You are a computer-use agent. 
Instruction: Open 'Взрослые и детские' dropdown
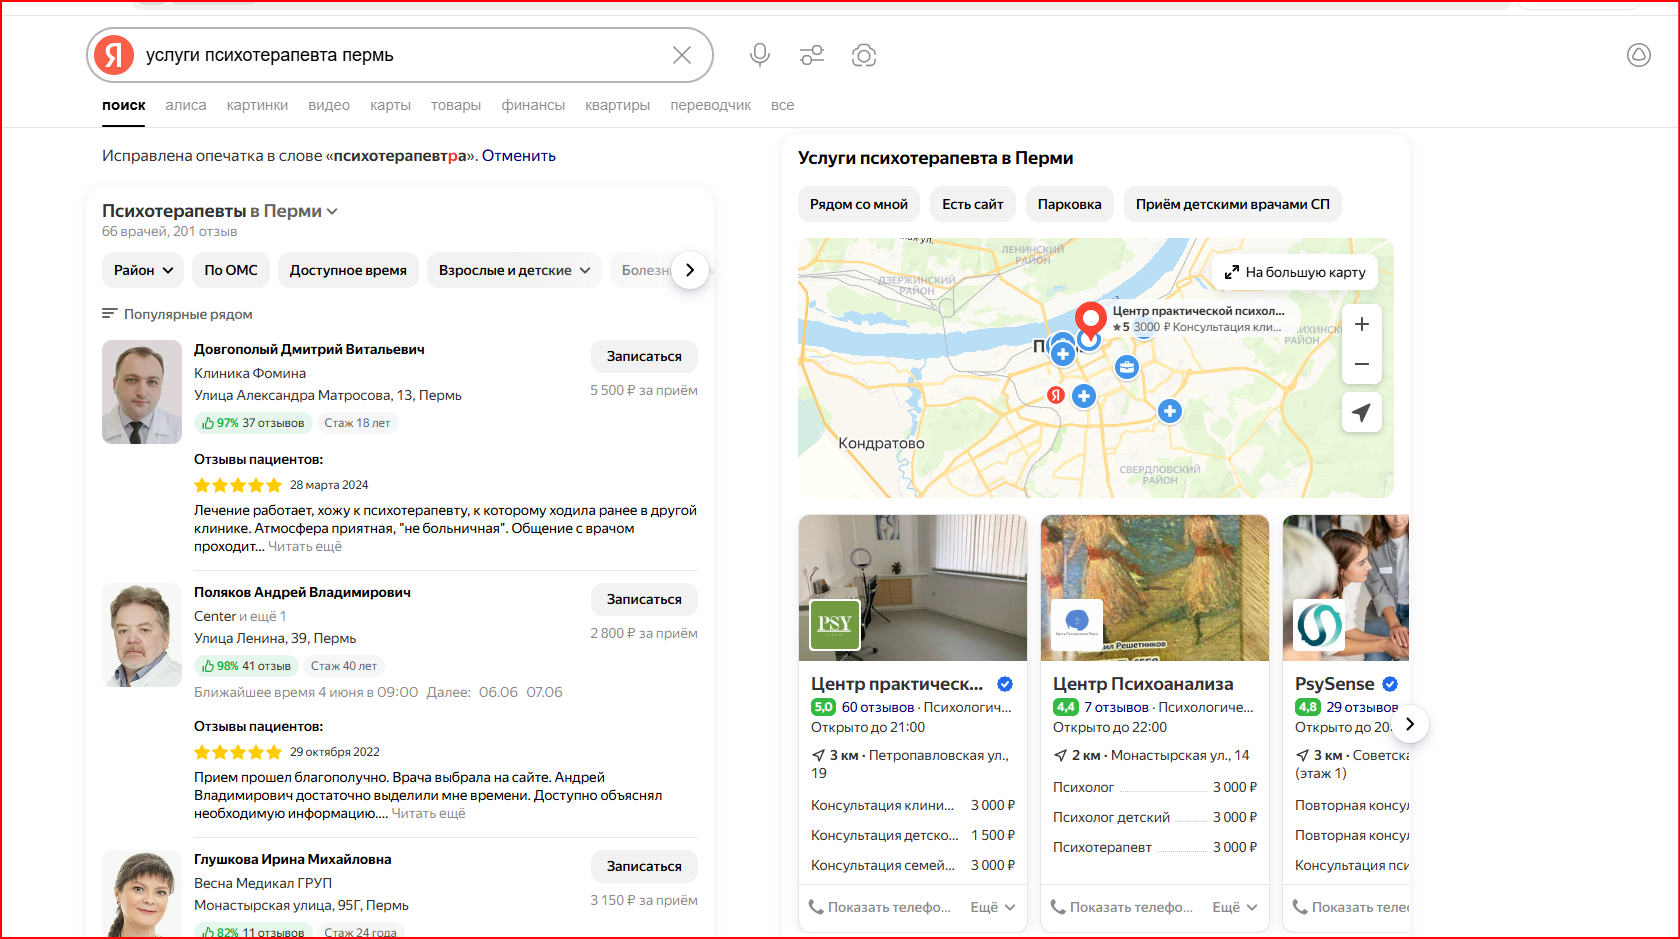(x=514, y=270)
